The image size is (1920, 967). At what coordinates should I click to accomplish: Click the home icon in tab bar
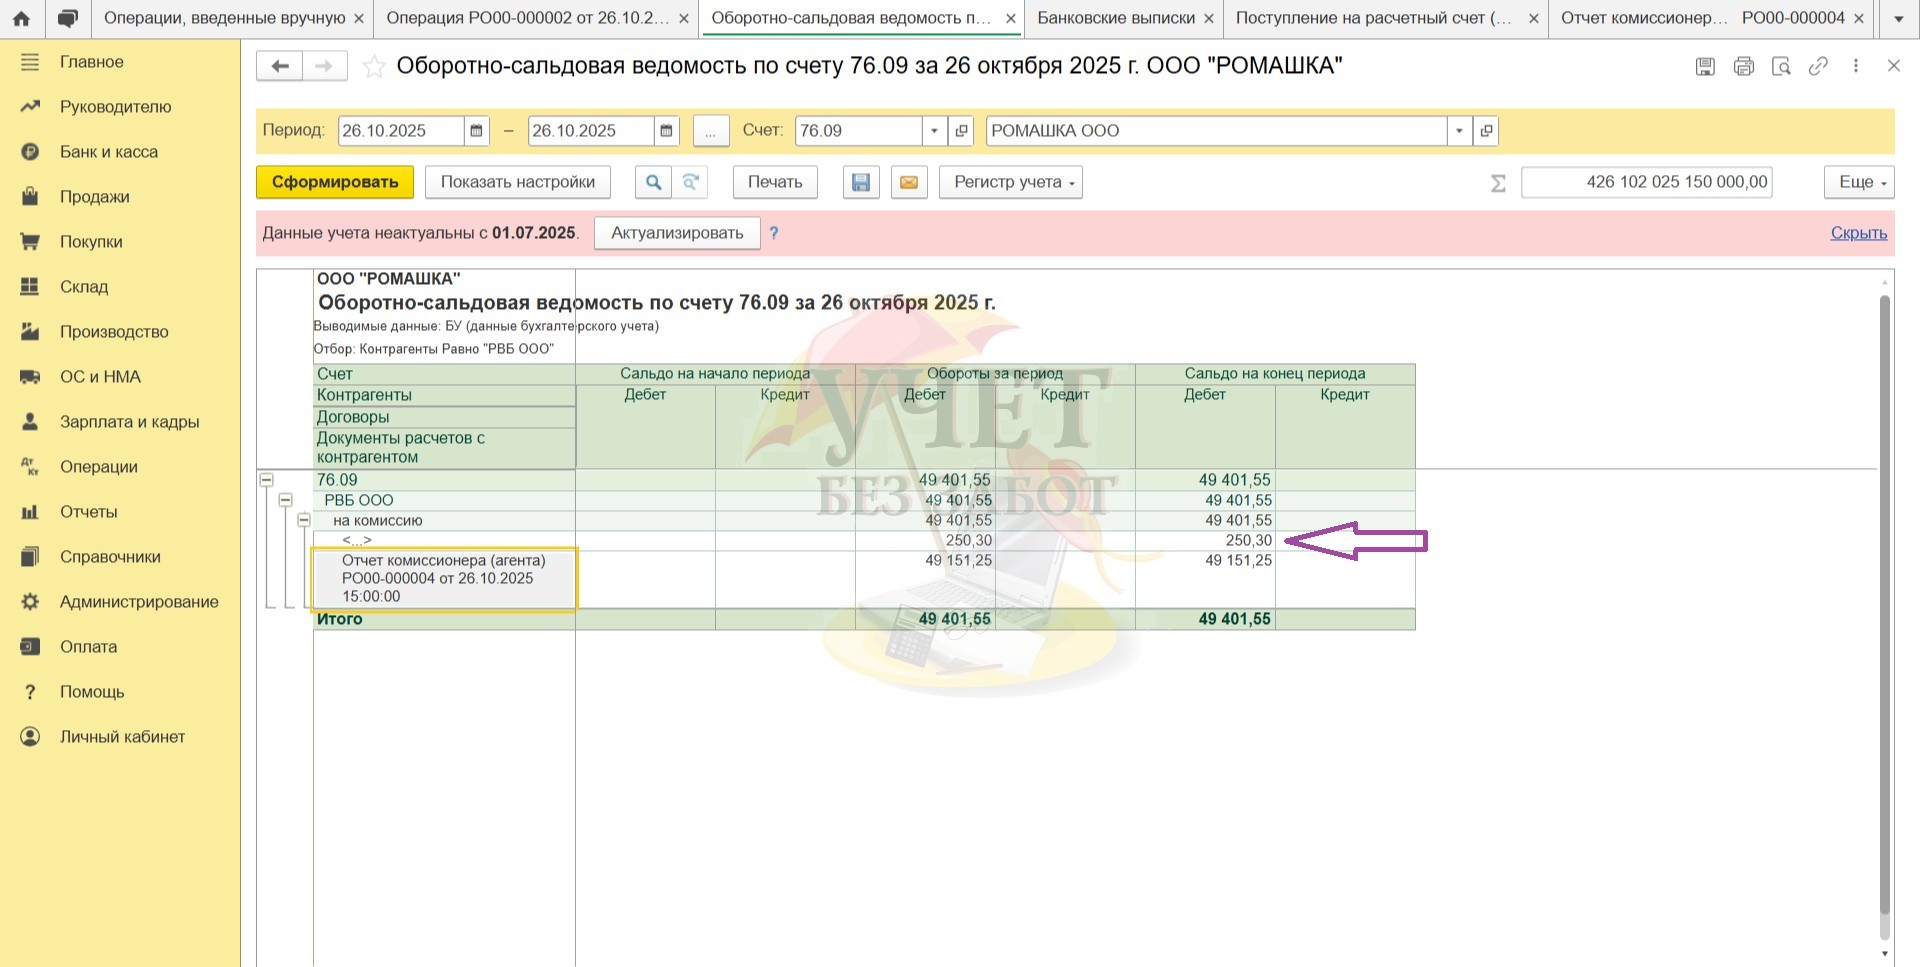21,19
